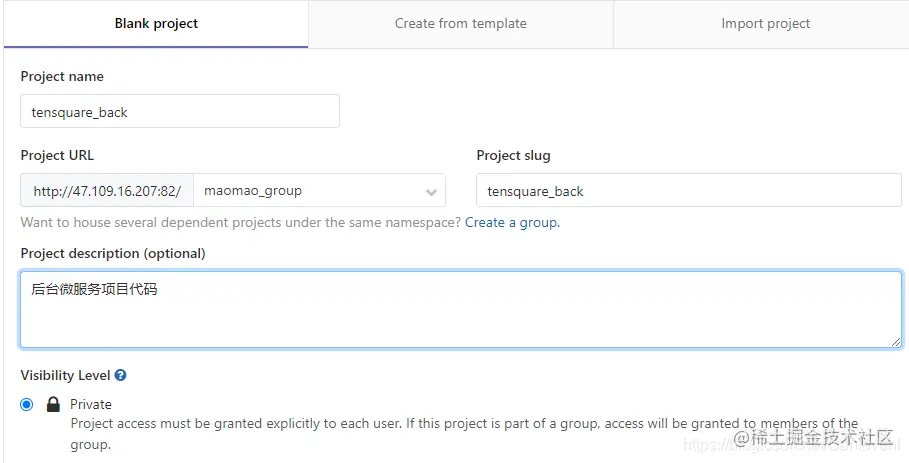Viewport: 909px width, 463px height.
Task: Click the lock icon beside Private
Action: point(53,404)
